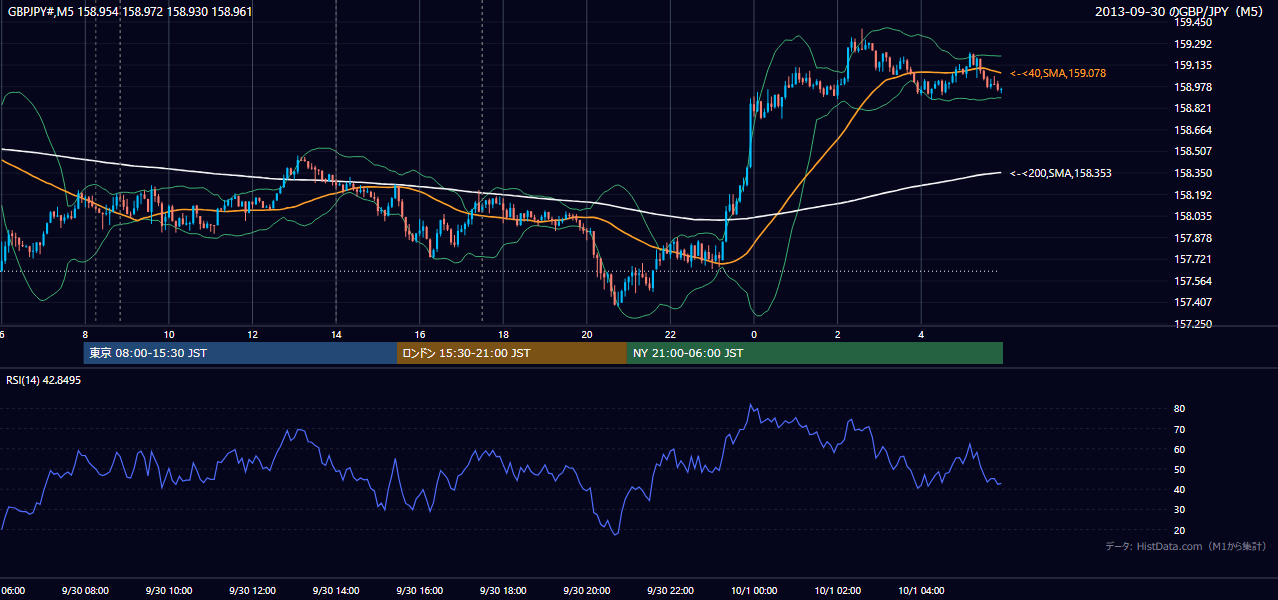This screenshot has width=1278, height=600.
Task: Click price axis value 158.664
Action: pyautogui.click(x=1195, y=130)
